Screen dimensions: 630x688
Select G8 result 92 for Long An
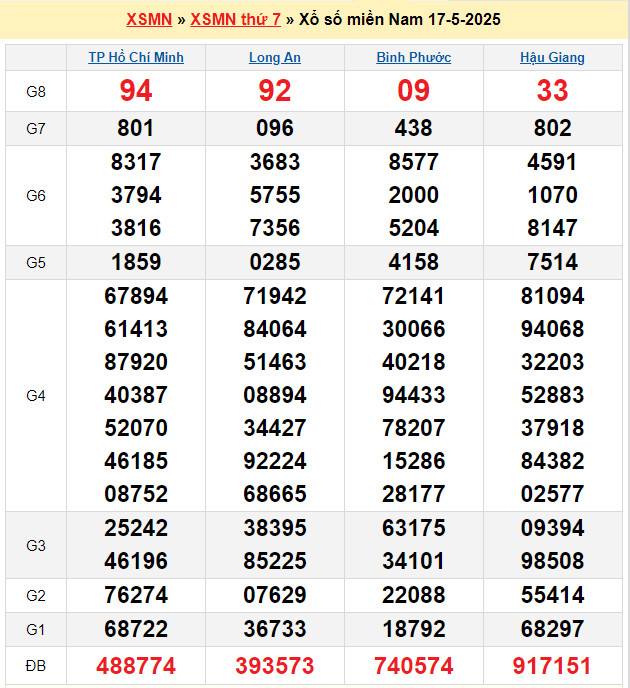[x=275, y=91]
